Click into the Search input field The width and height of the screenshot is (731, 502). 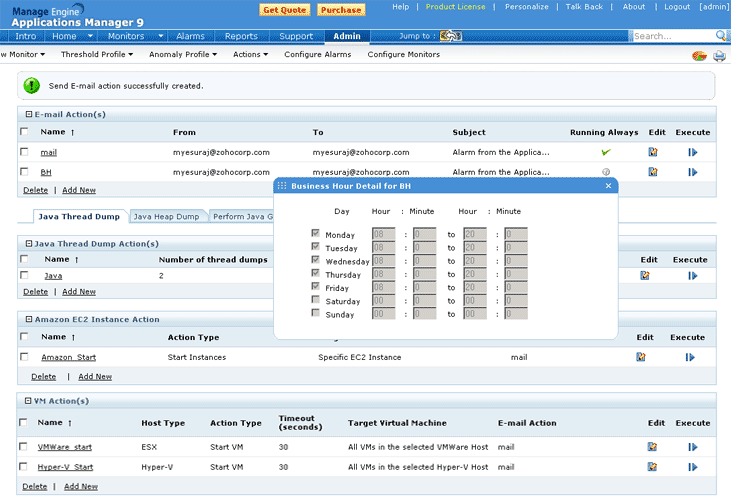(x=670, y=36)
